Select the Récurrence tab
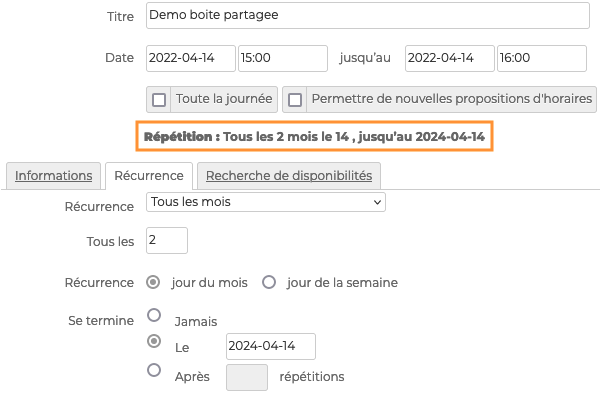 click(x=148, y=176)
